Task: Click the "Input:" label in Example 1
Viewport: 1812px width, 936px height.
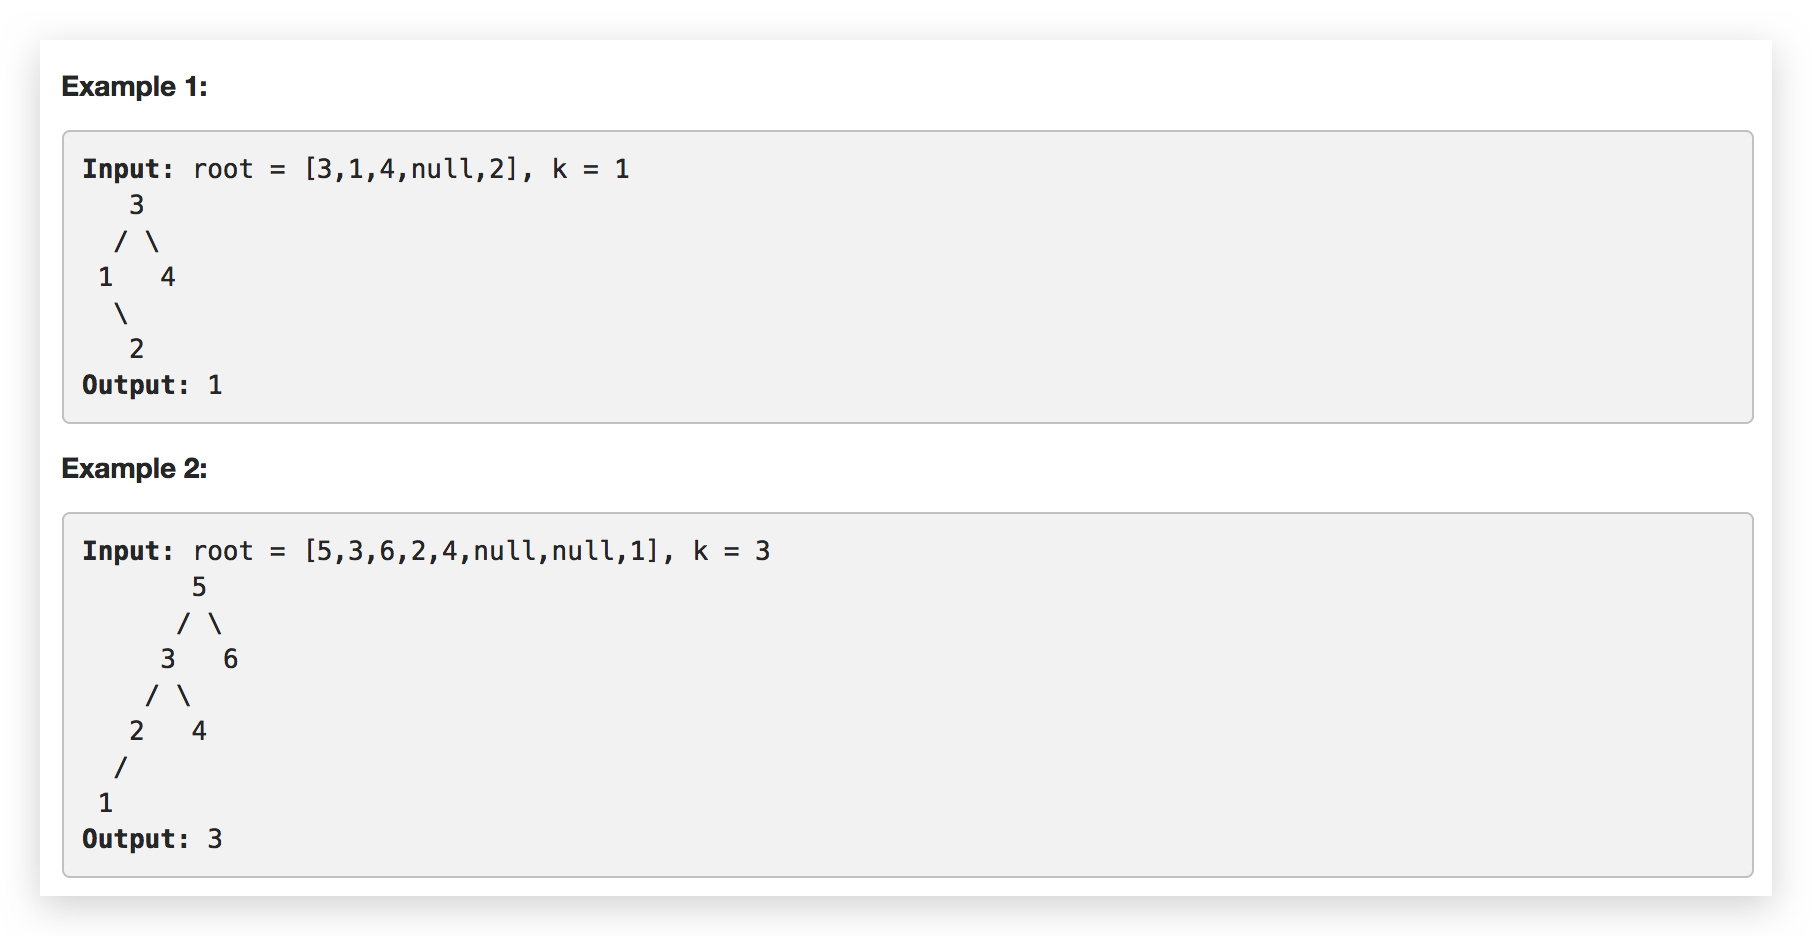Action: (128, 169)
